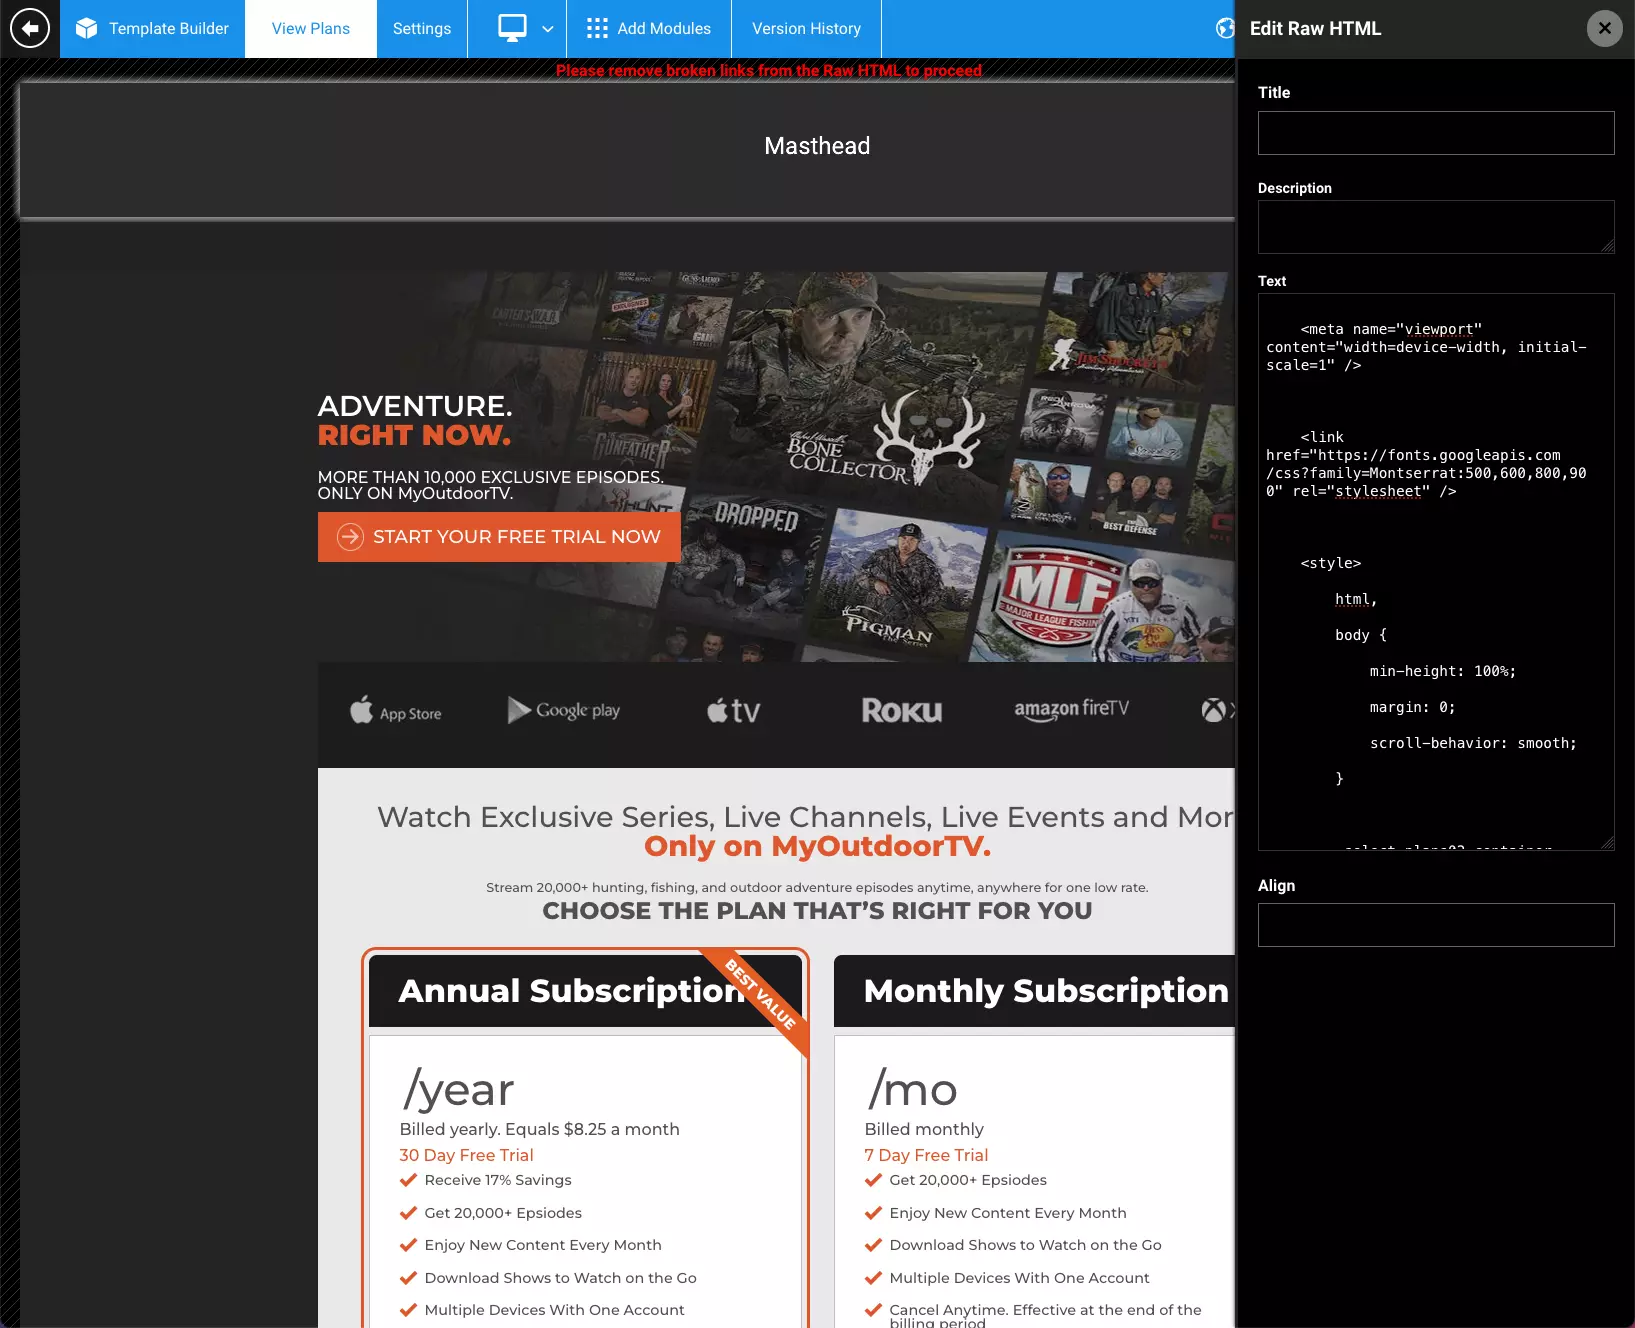Screen dimensions: 1635x1328
Task: Click inside the Text HTML editor
Action: coord(1436,572)
